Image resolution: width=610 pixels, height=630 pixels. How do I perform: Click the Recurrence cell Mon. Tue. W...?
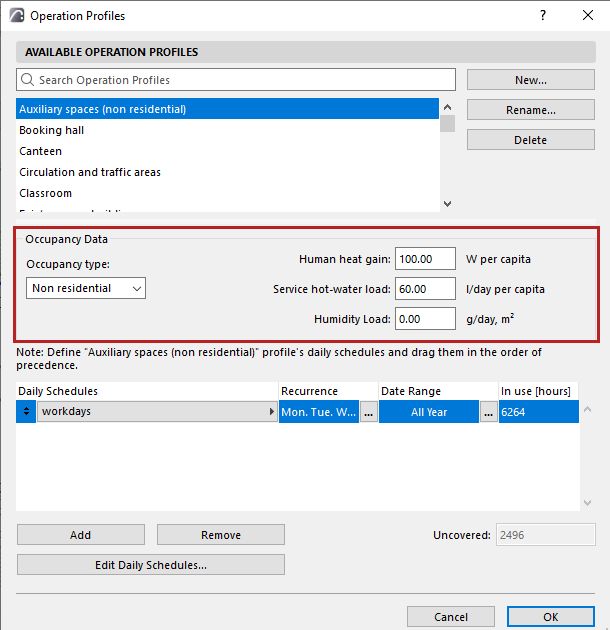coord(319,412)
